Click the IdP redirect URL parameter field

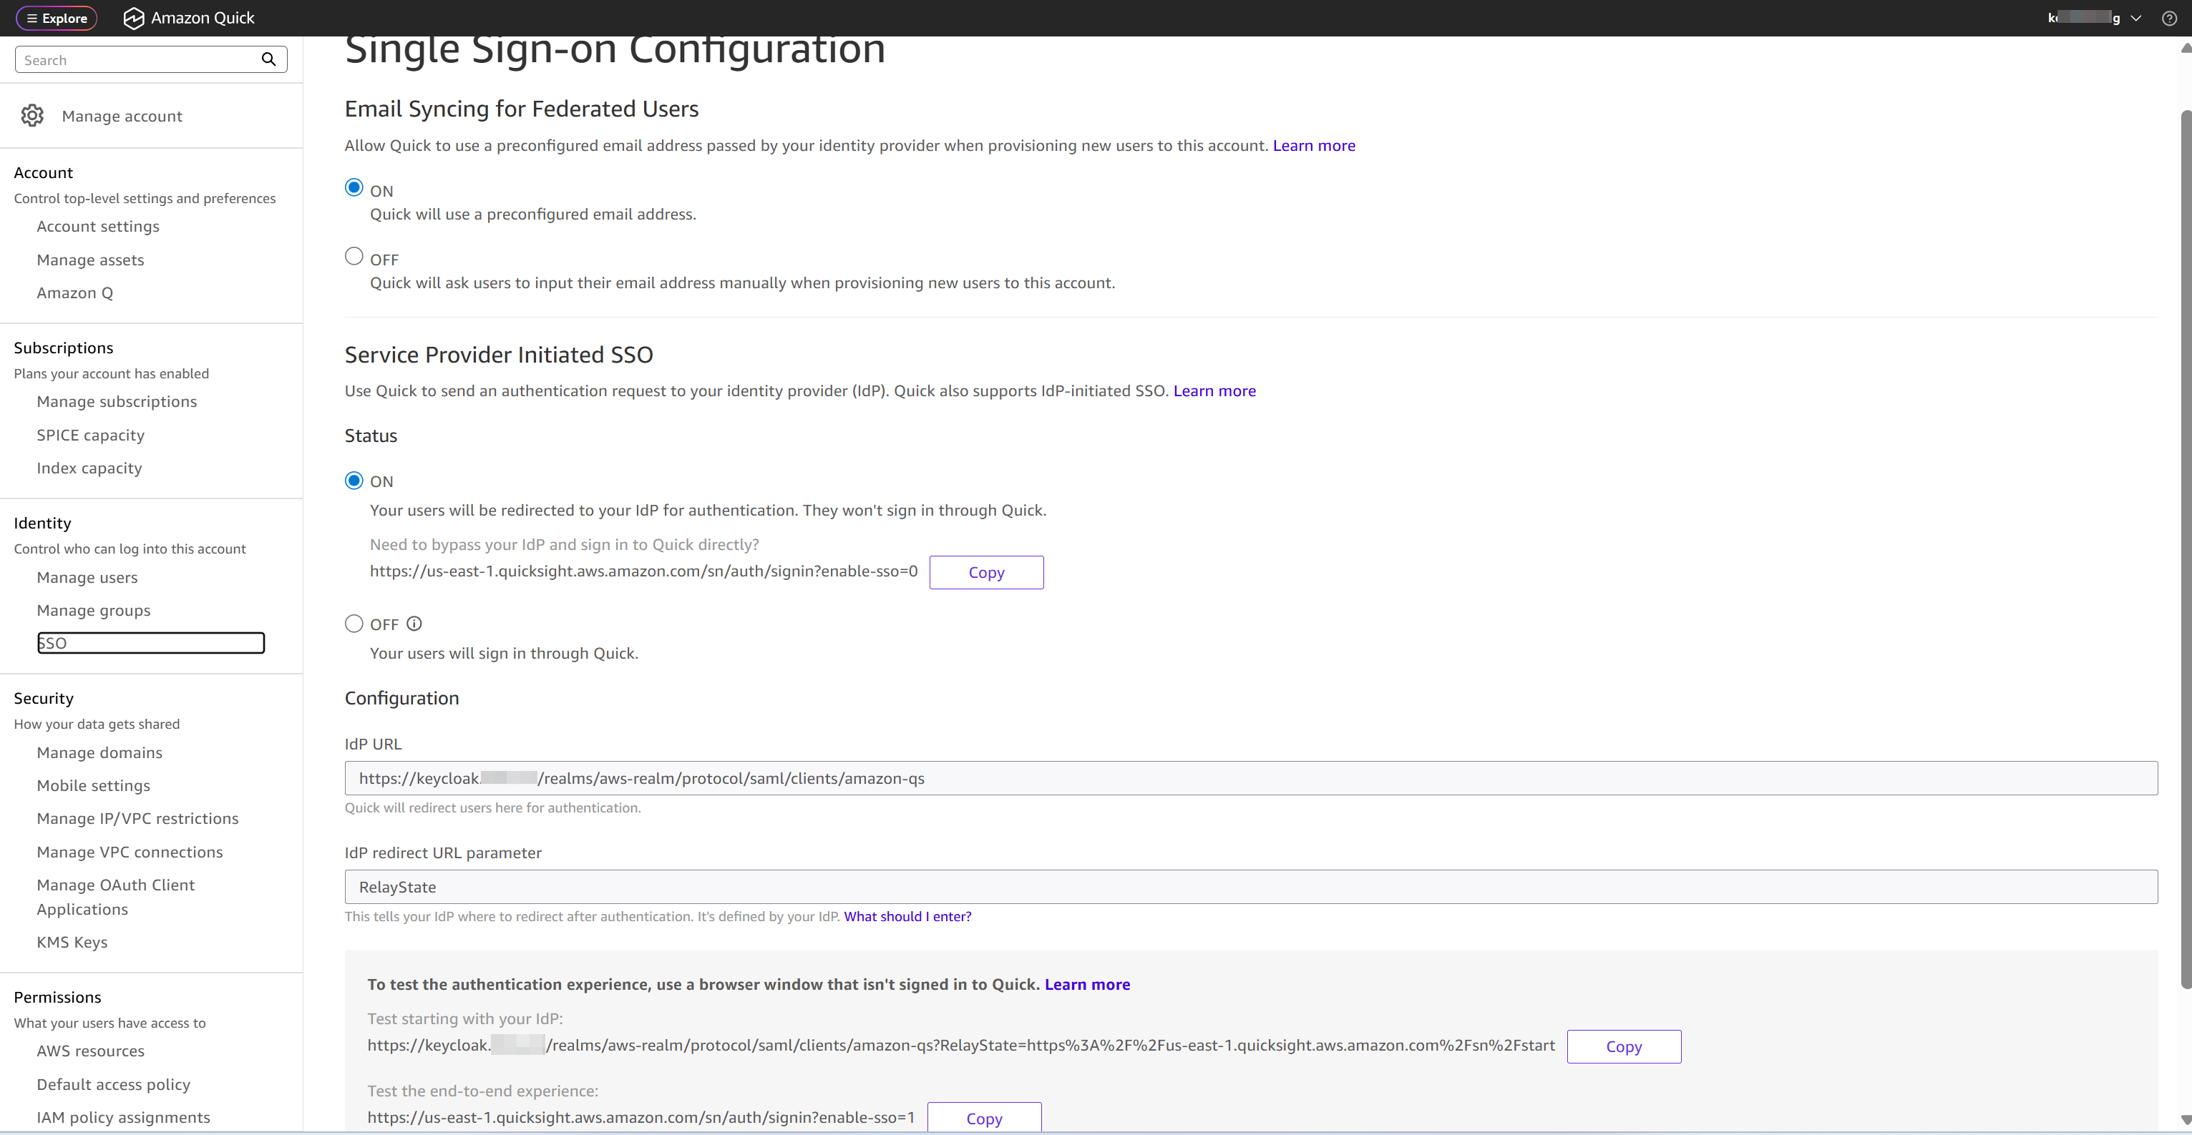[1251, 887]
